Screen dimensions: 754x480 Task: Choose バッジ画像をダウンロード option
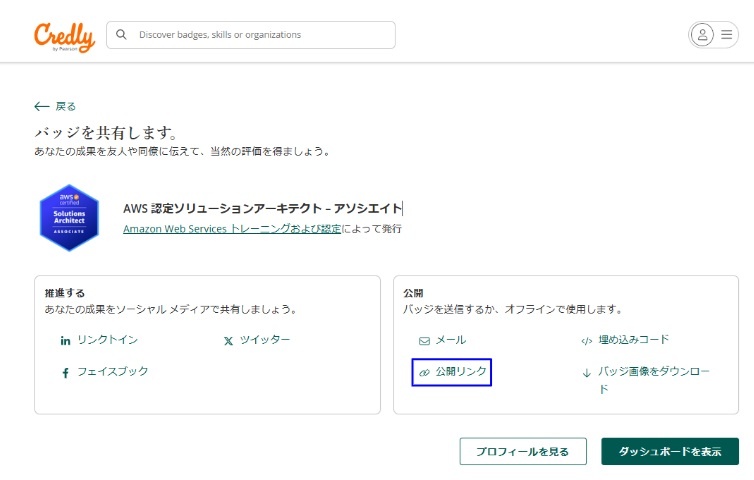(654, 380)
